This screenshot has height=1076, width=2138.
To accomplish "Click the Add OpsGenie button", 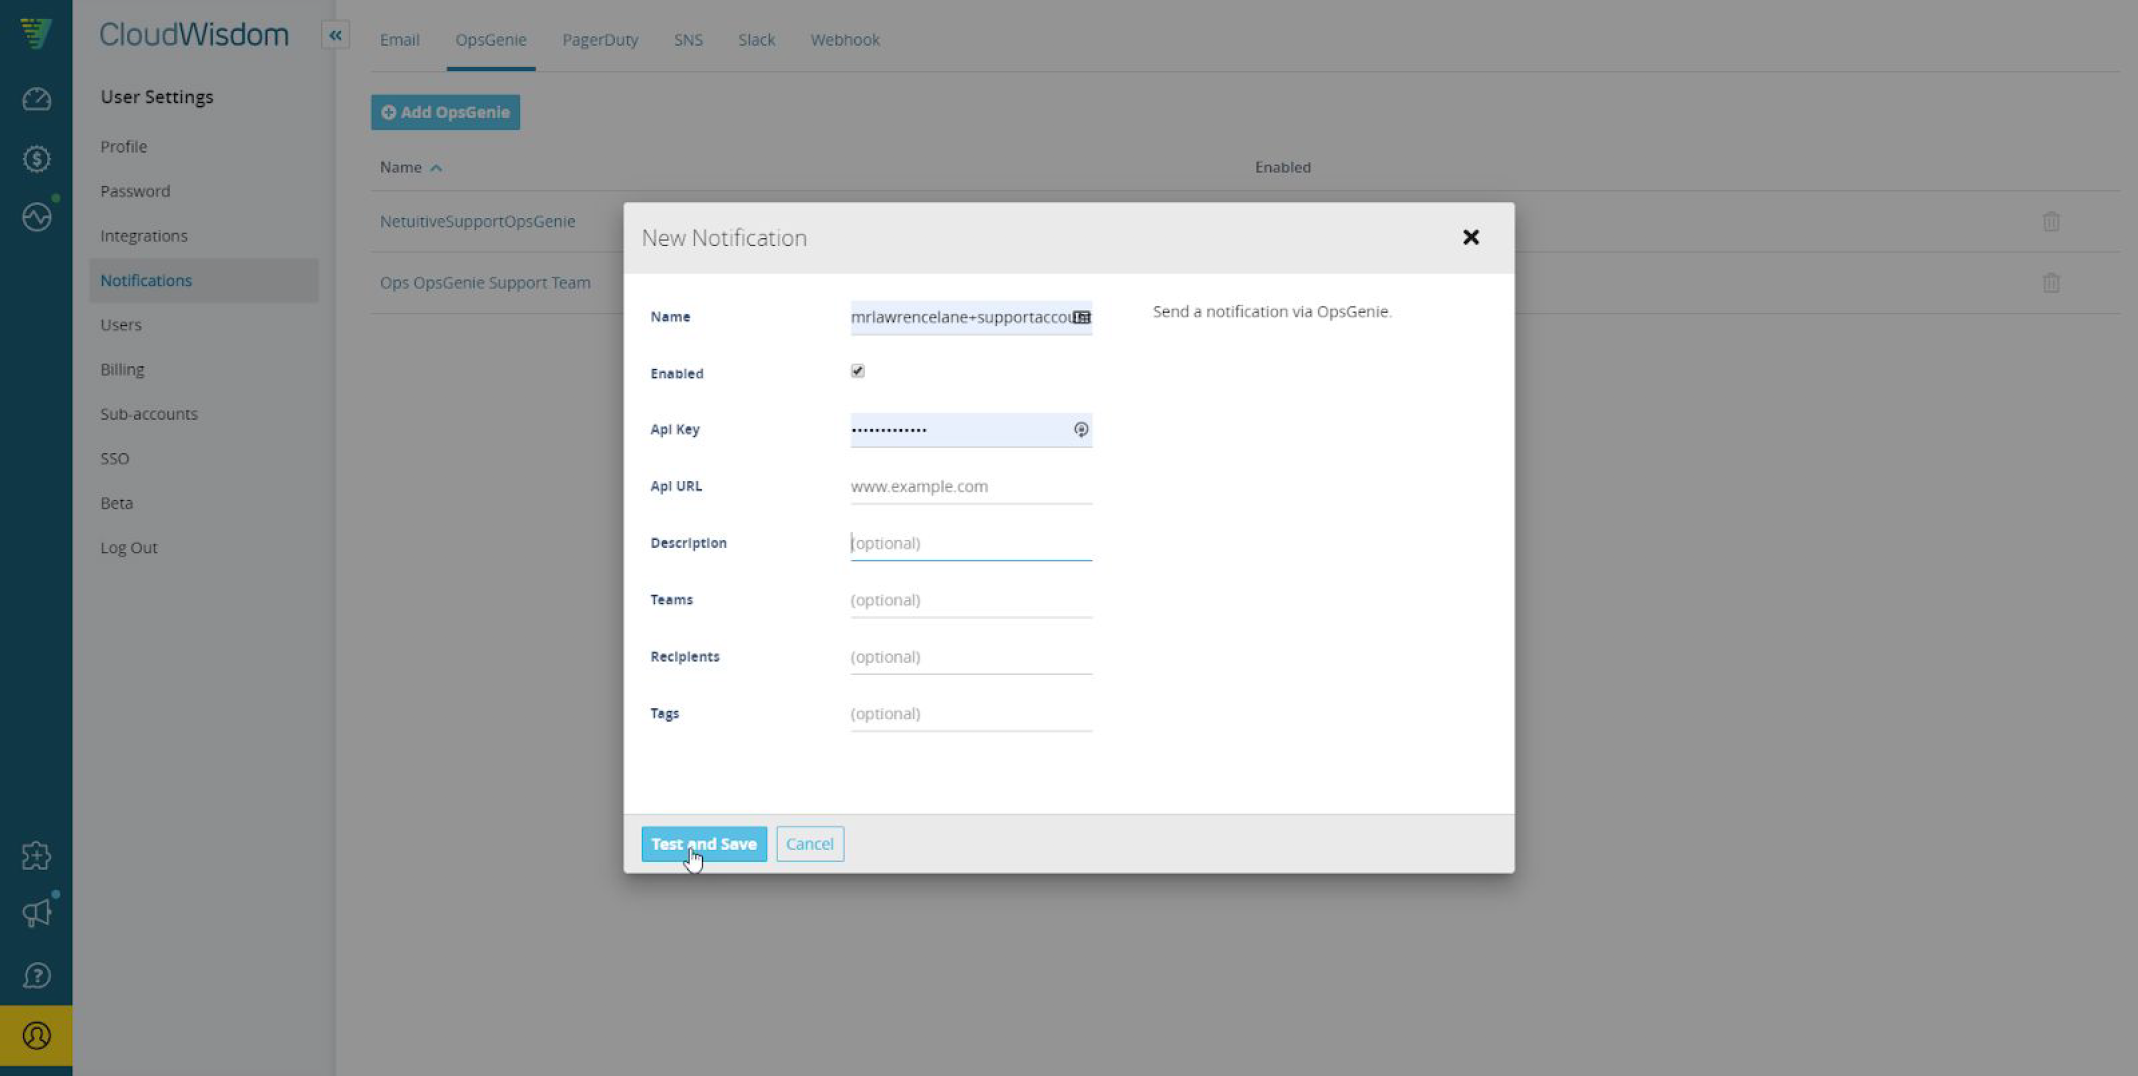I will pos(445,112).
